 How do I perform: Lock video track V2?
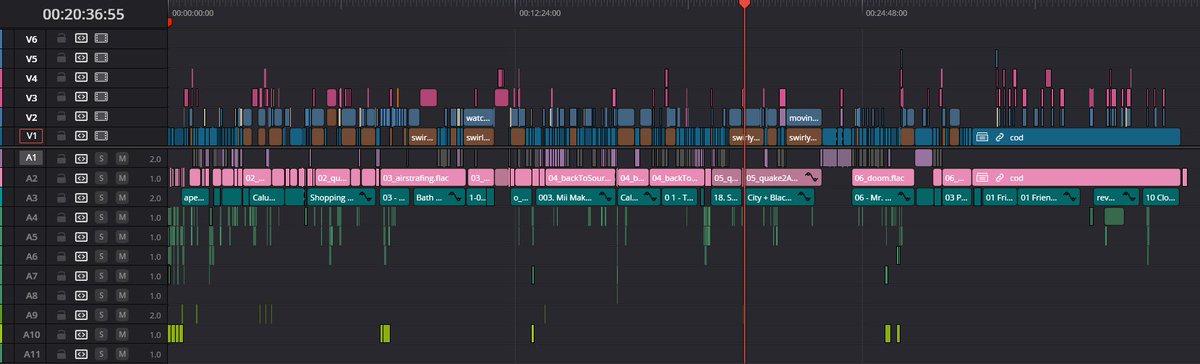61,117
